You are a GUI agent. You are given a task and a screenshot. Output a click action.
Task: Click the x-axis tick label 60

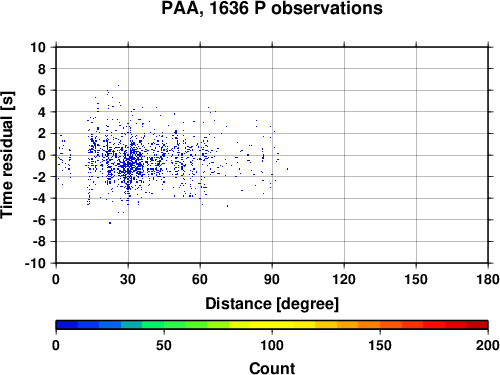200,279
